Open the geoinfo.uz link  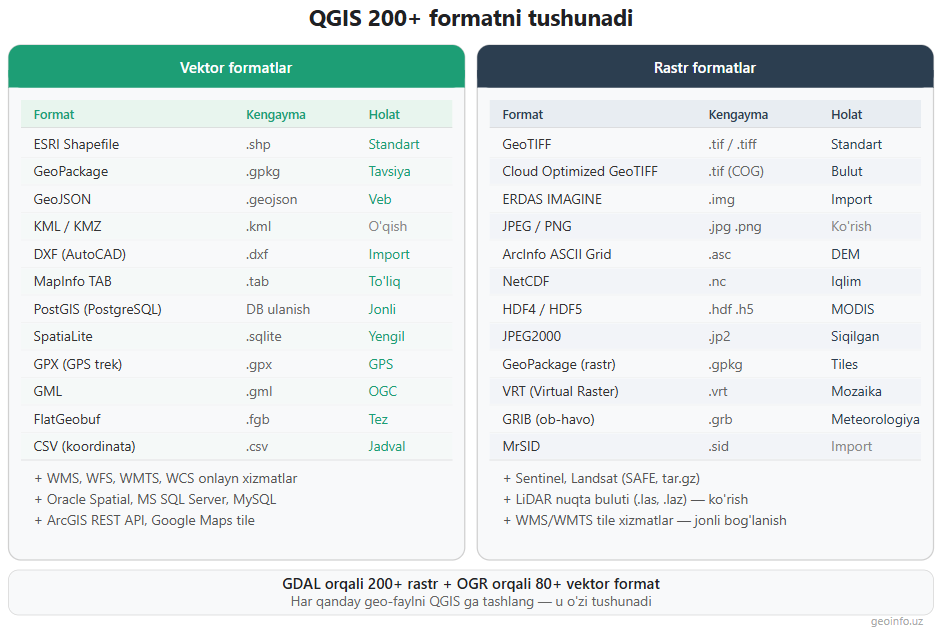tap(897, 622)
